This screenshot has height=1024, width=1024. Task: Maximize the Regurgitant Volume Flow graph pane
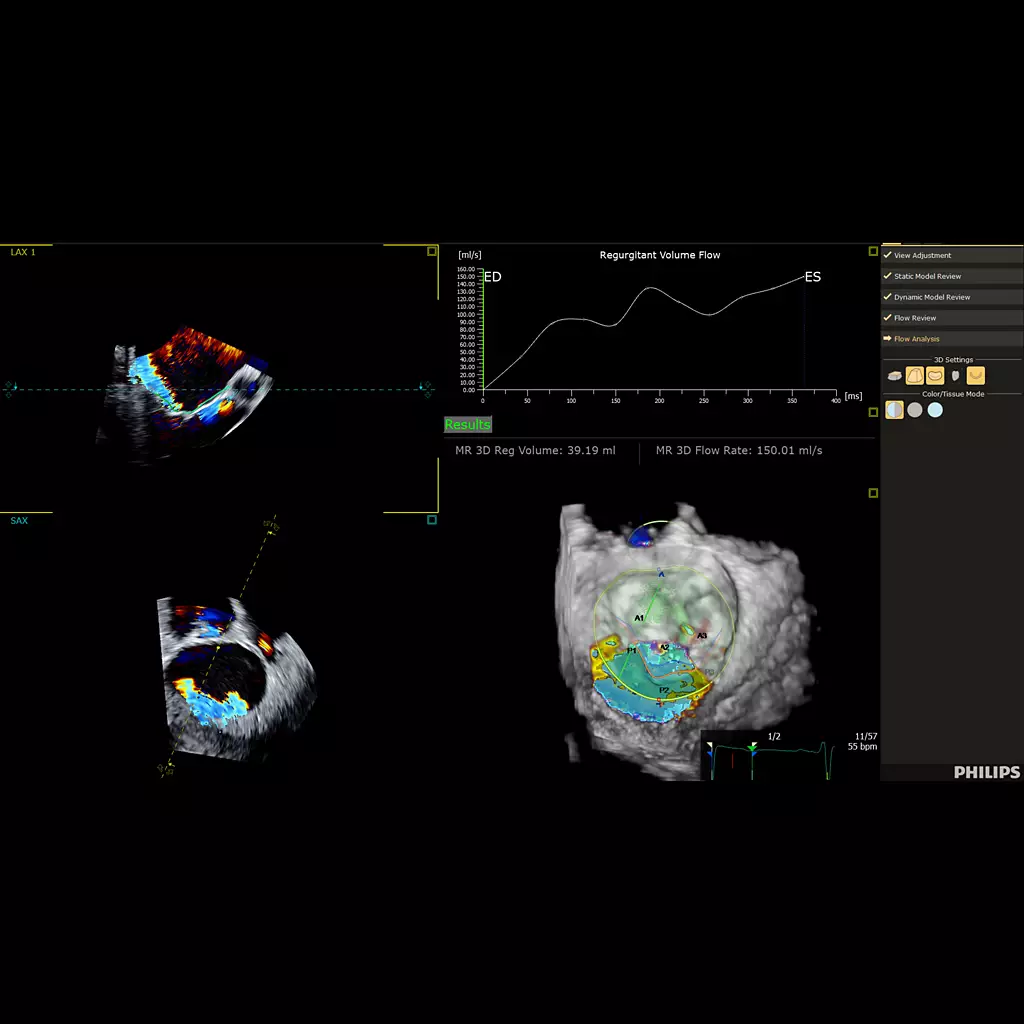[x=873, y=252]
